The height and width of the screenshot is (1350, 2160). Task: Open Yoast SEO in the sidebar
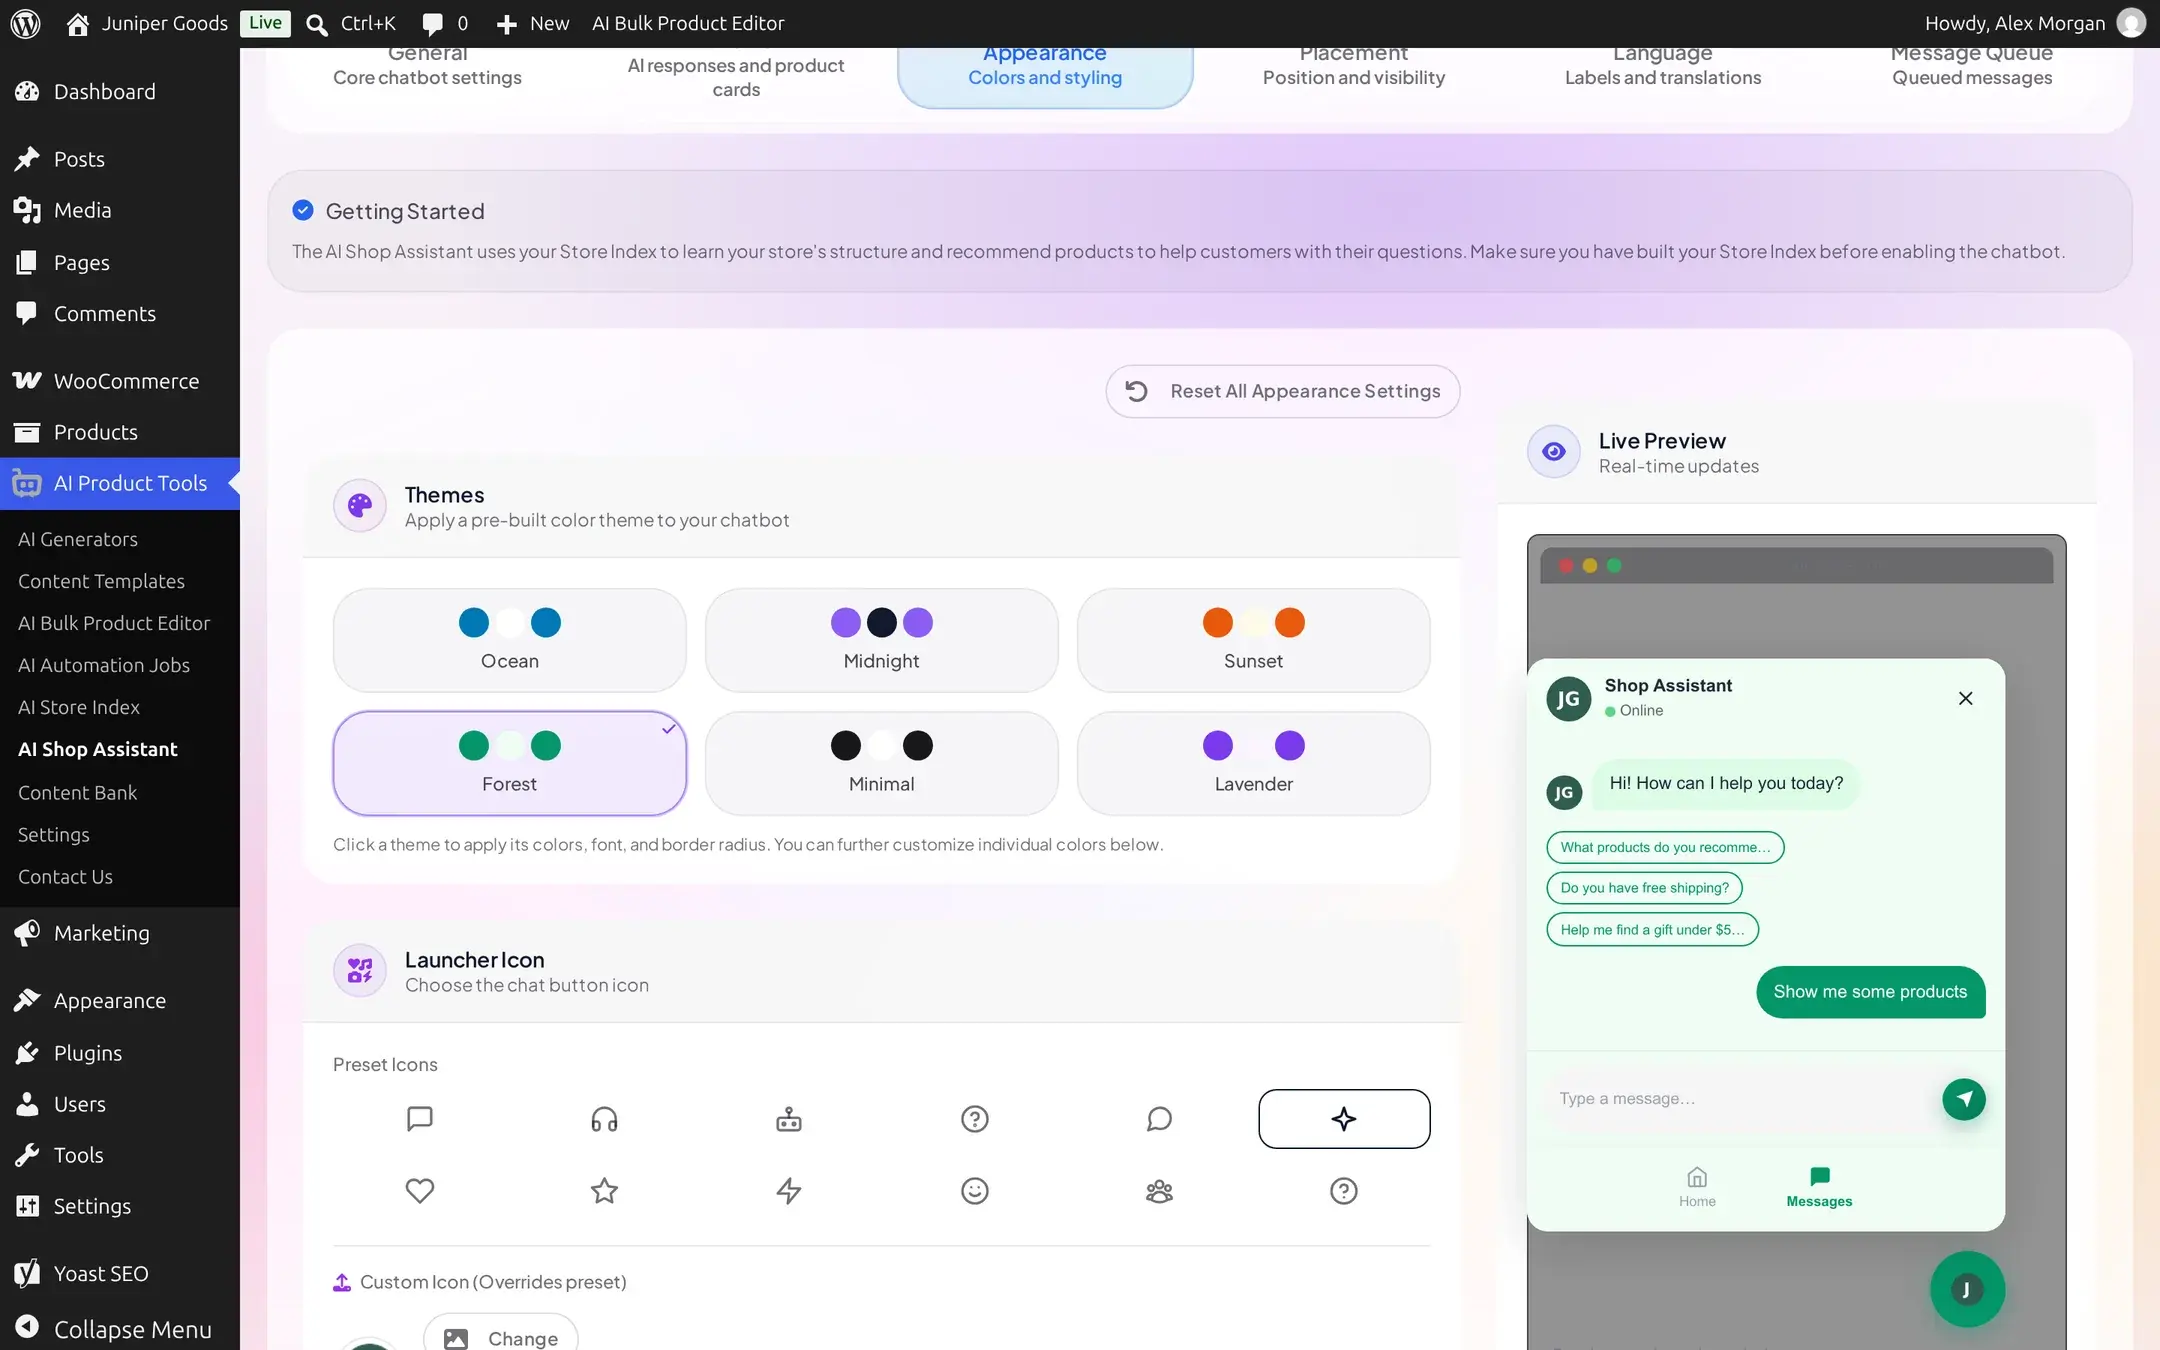pyautogui.click(x=120, y=1273)
